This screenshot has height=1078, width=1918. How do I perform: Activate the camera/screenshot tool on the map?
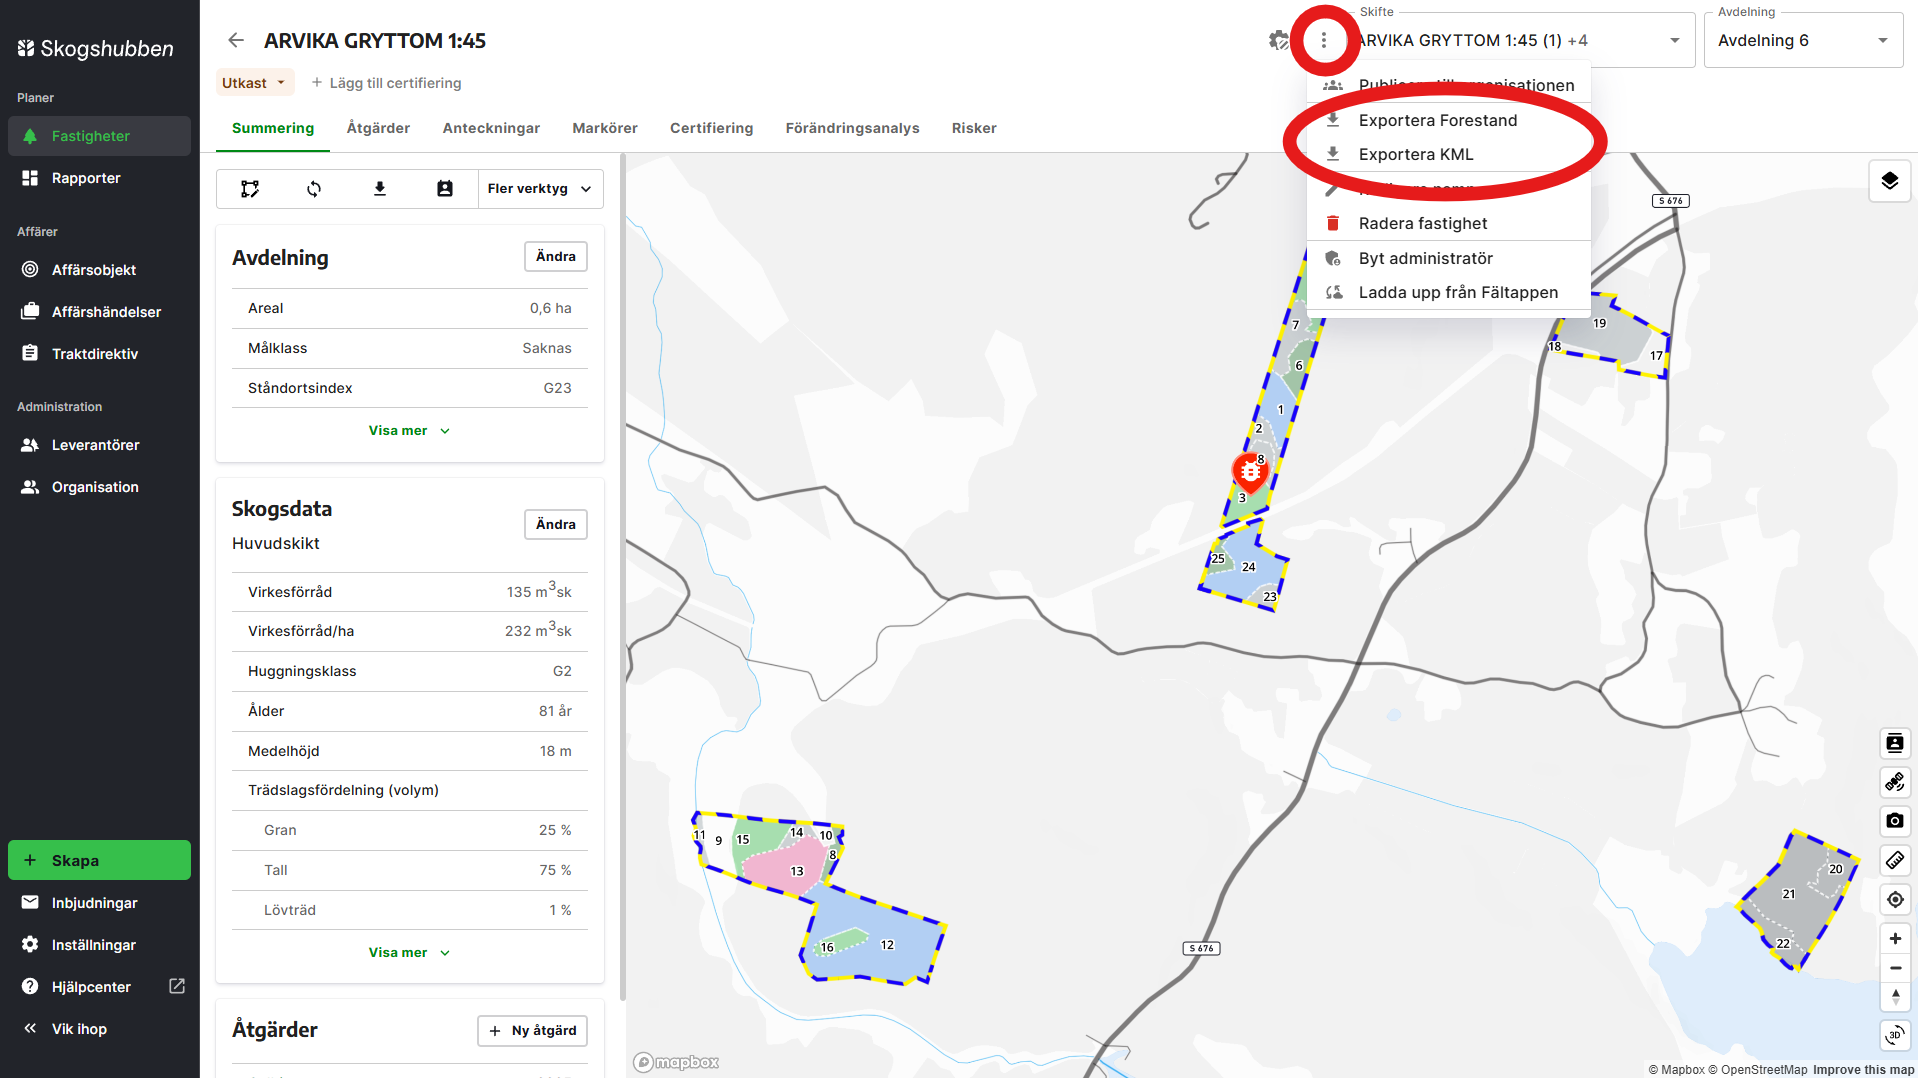click(x=1894, y=821)
